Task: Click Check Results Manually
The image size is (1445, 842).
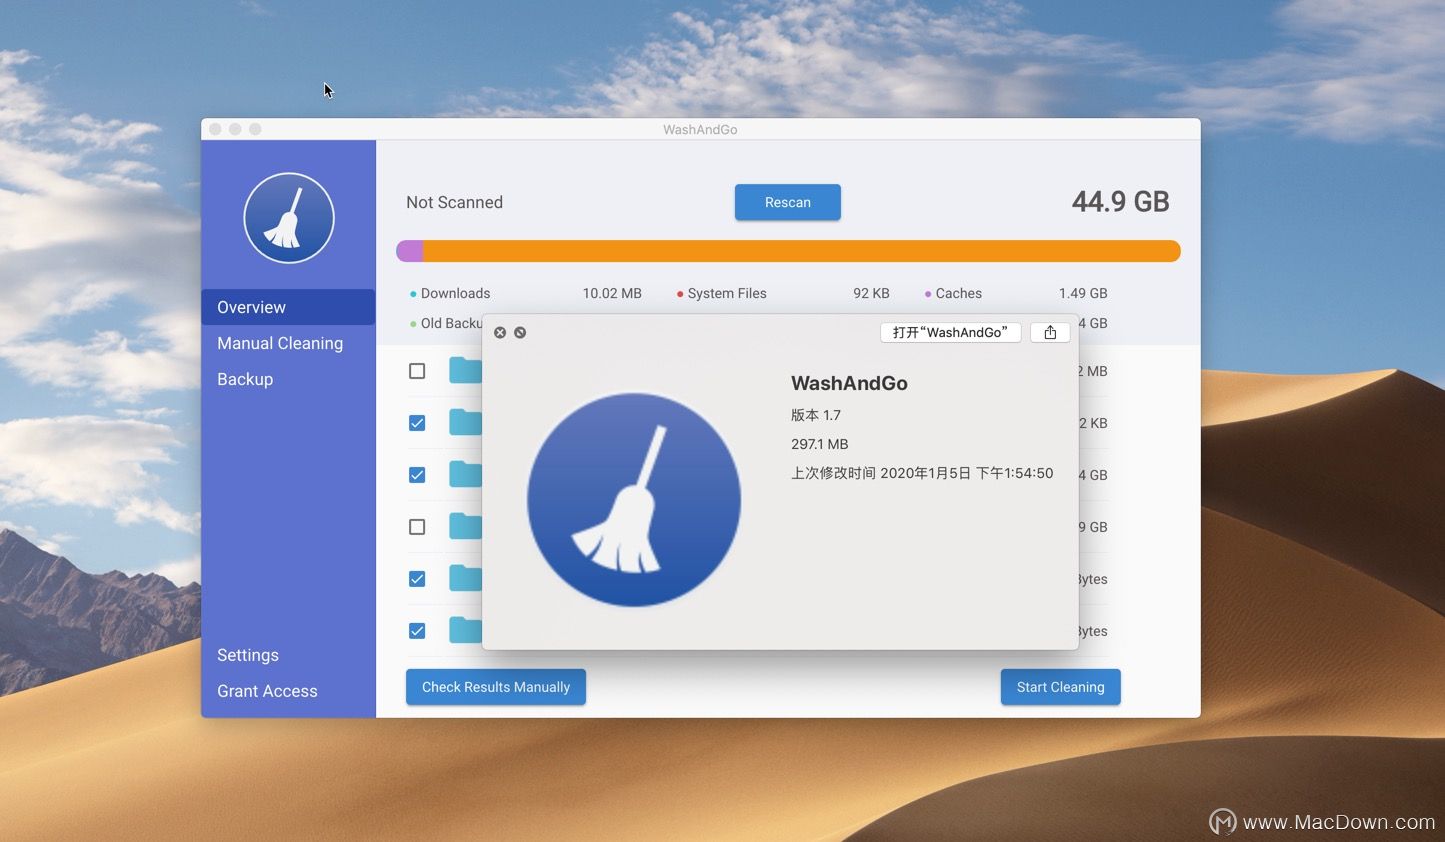Action: [496, 687]
